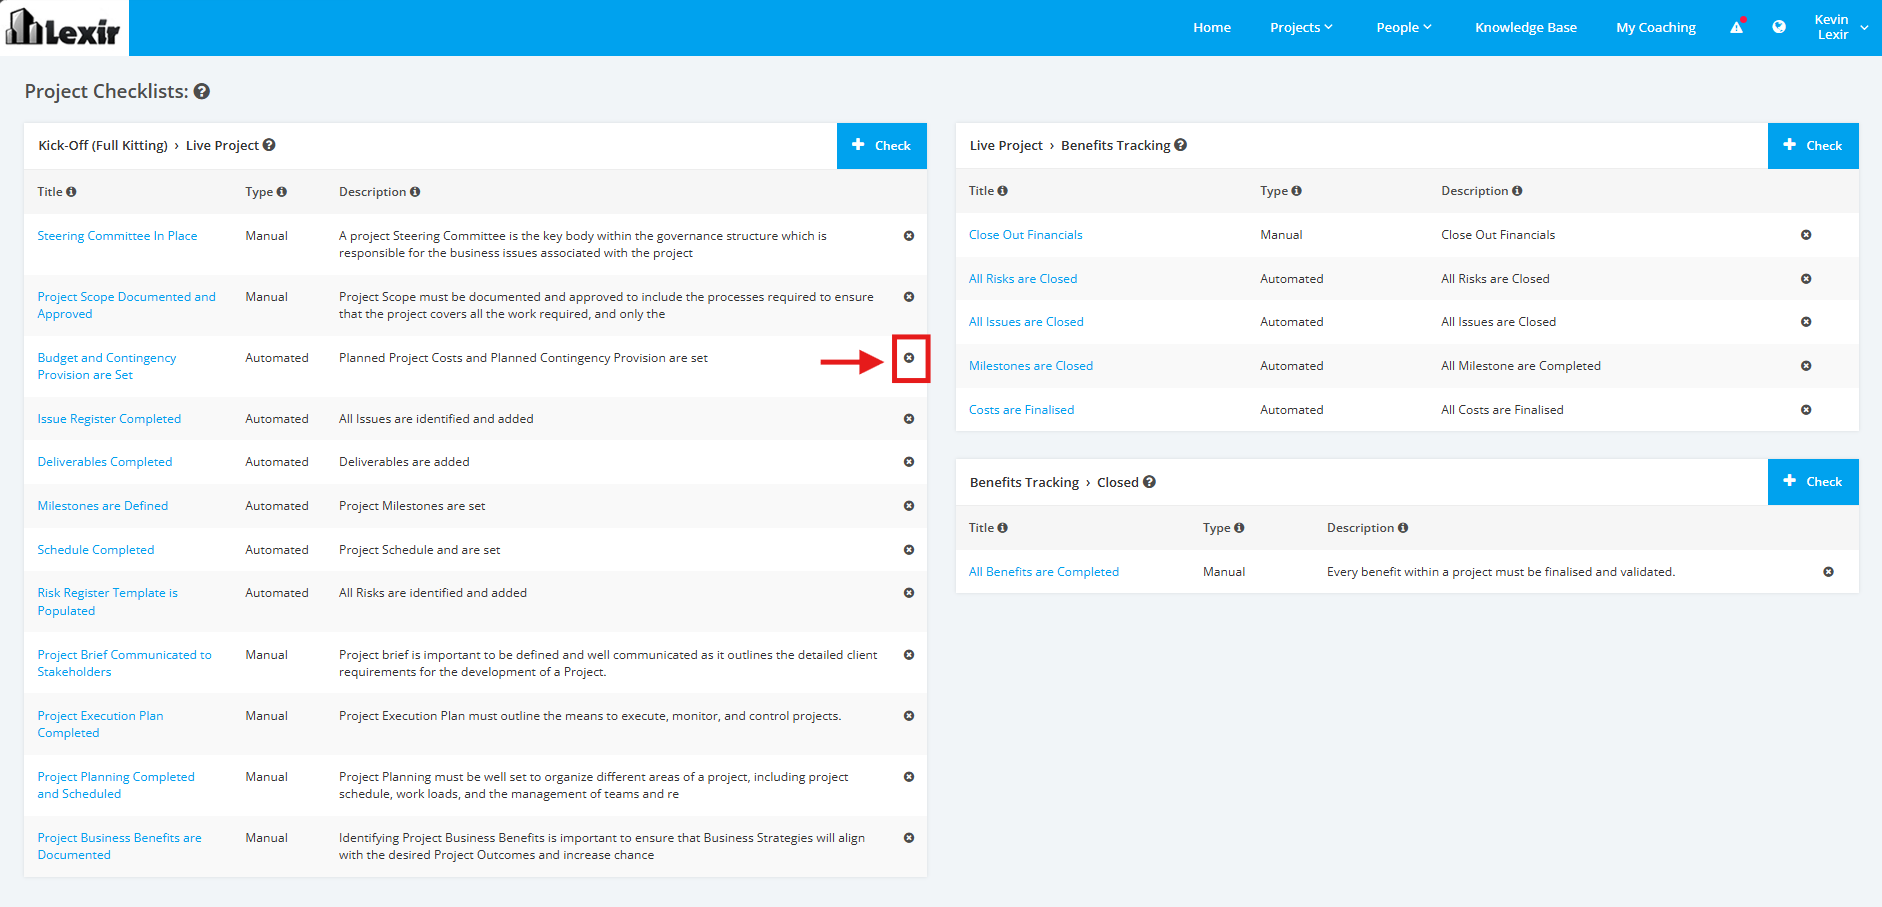Remove the Milestones are Defined check
The height and width of the screenshot is (907, 1882).
click(x=909, y=506)
